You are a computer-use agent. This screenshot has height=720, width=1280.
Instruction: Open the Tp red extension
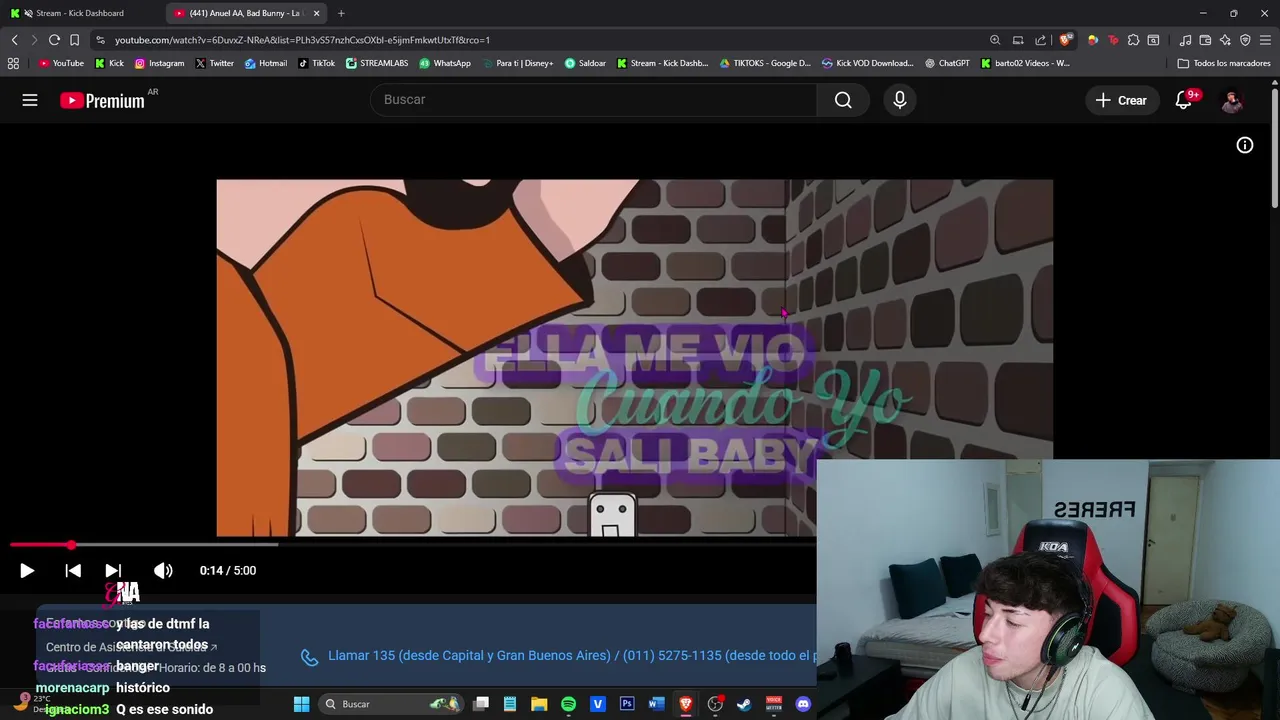[x=1113, y=40]
